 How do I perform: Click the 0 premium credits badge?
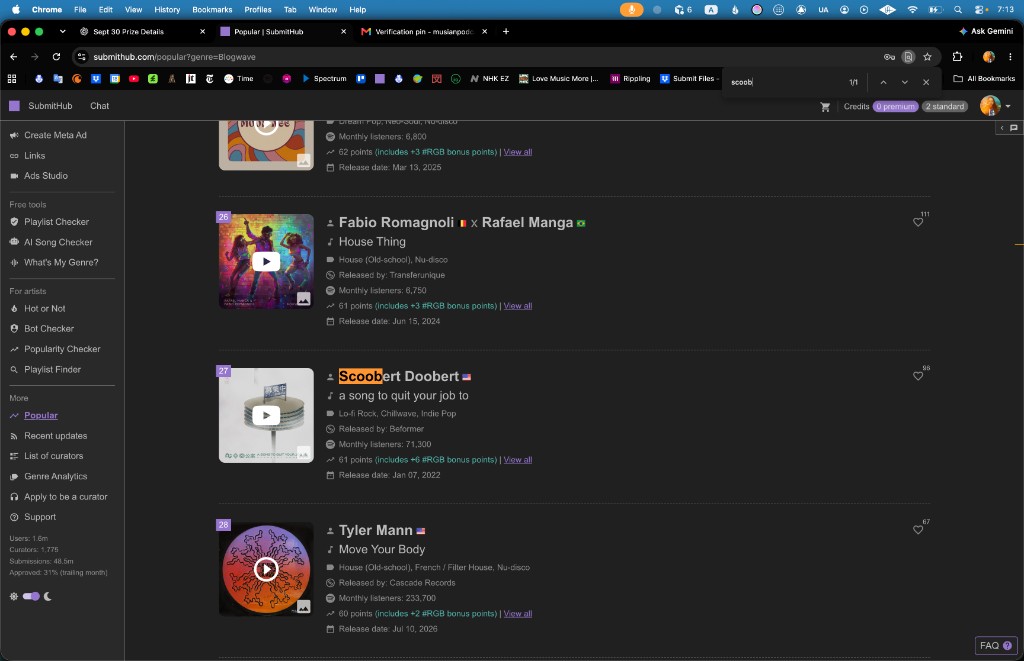pos(895,106)
